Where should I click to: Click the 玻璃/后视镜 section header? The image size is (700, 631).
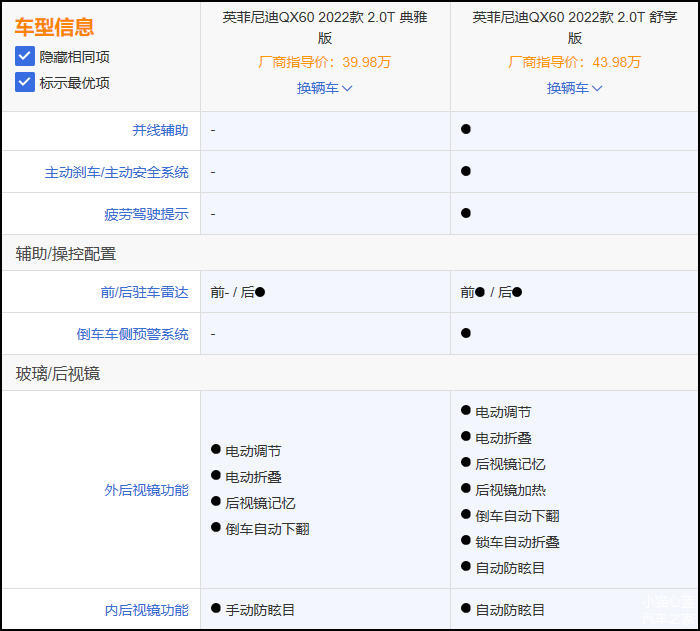coord(58,373)
